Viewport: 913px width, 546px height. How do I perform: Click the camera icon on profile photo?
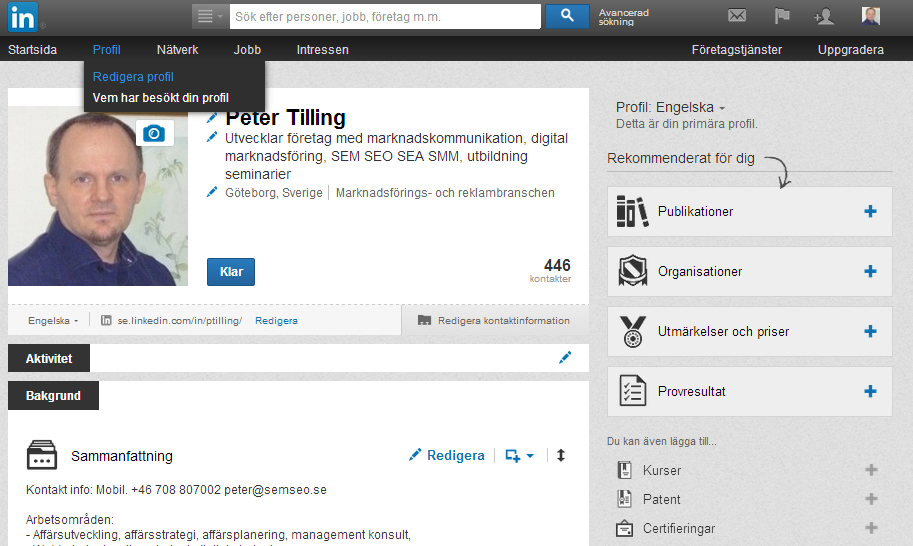click(x=154, y=133)
